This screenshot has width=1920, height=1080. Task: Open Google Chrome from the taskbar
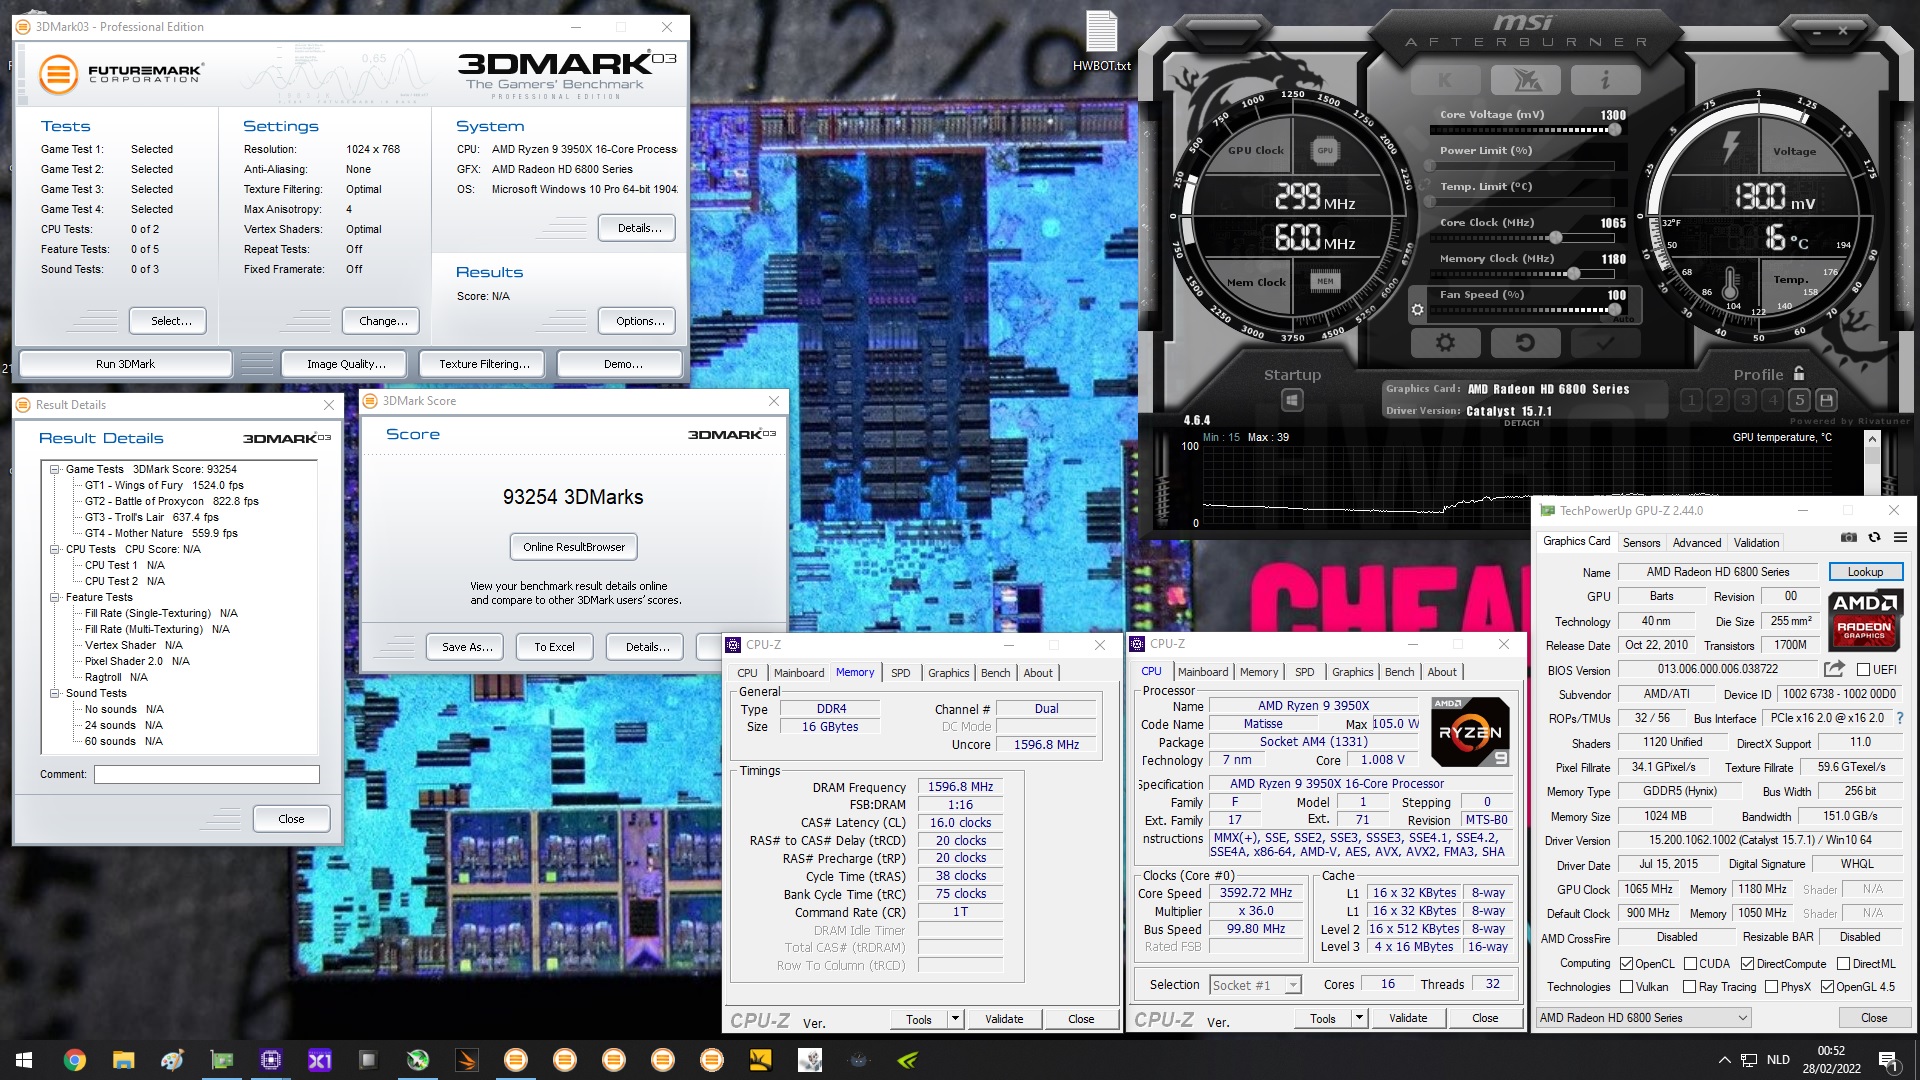coord(74,1060)
